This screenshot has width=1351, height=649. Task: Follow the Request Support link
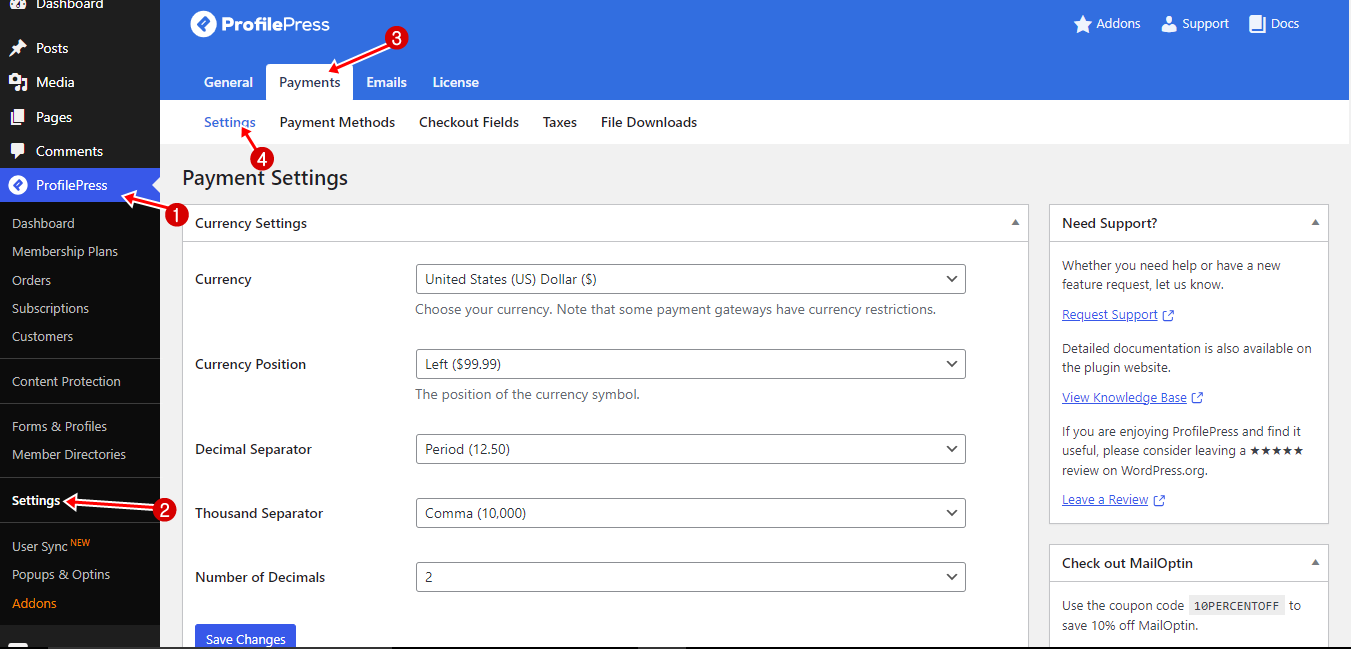point(1110,315)
